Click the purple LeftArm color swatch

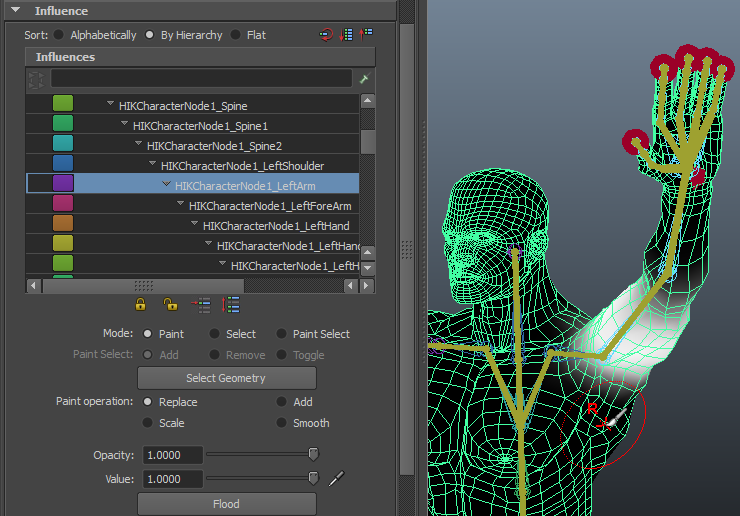point(63,184)
